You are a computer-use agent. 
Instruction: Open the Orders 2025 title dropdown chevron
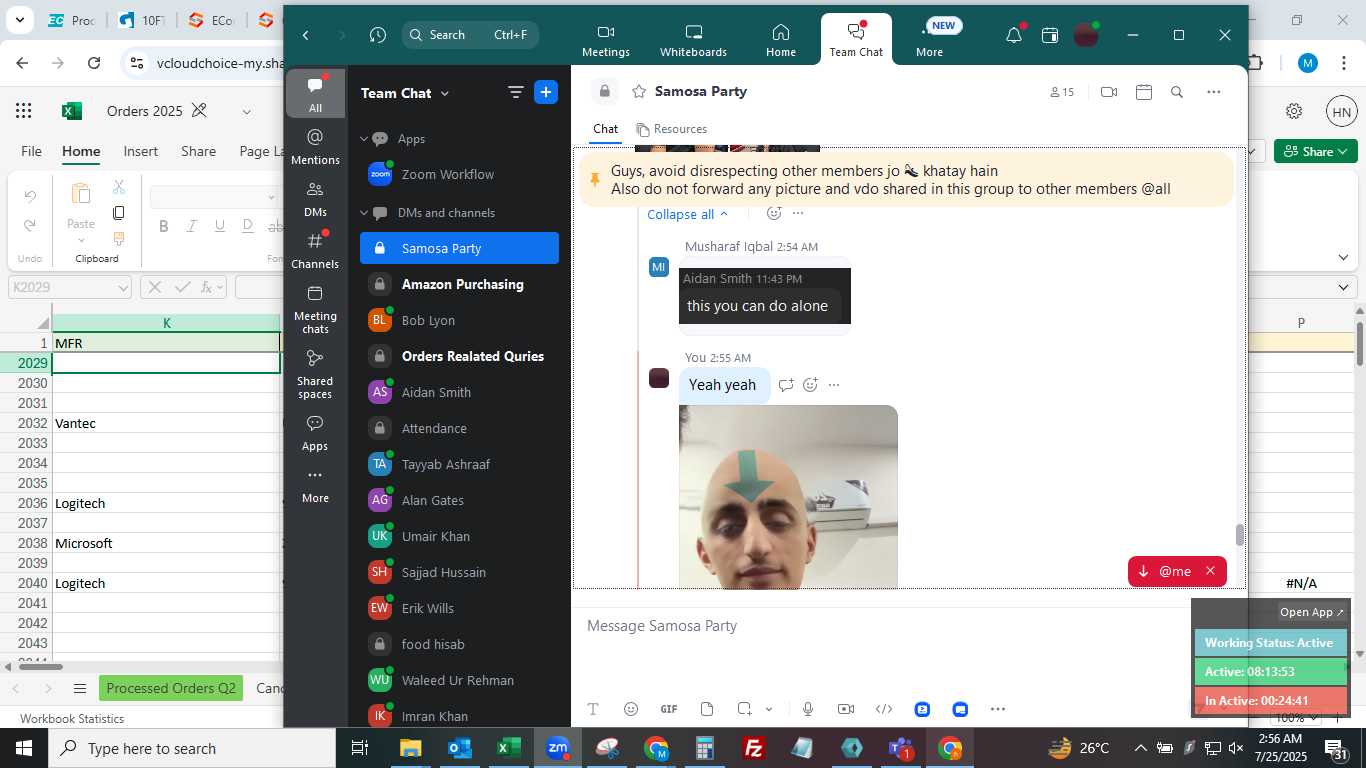click(246, 111)
